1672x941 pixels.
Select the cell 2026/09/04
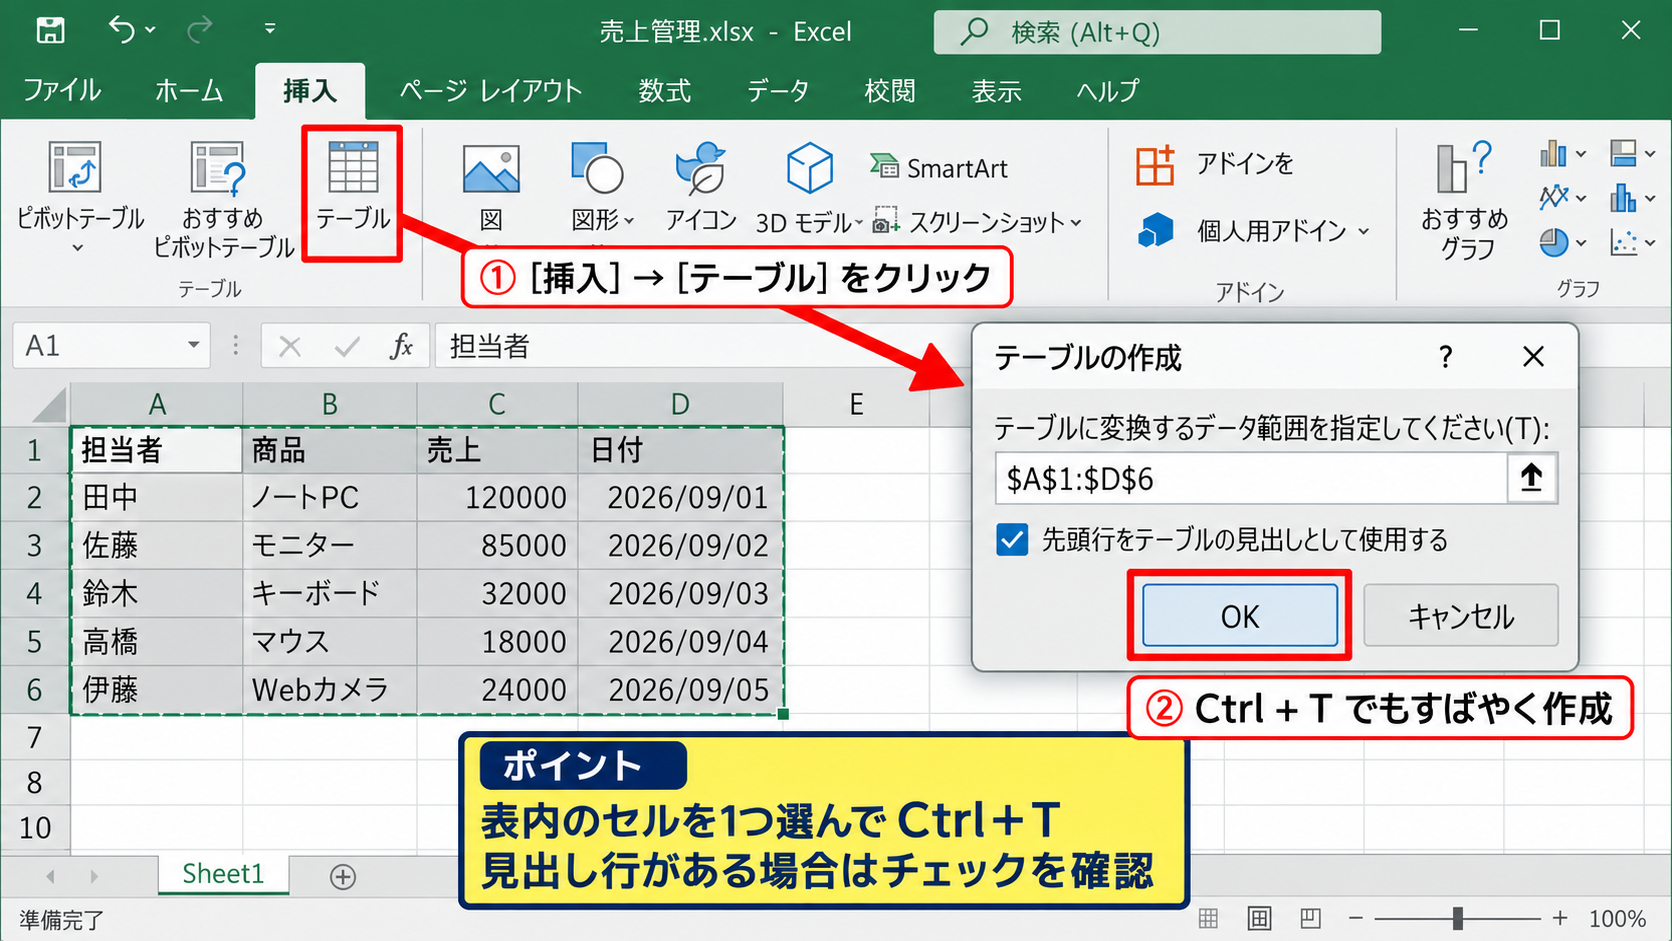tap(680, 642)
